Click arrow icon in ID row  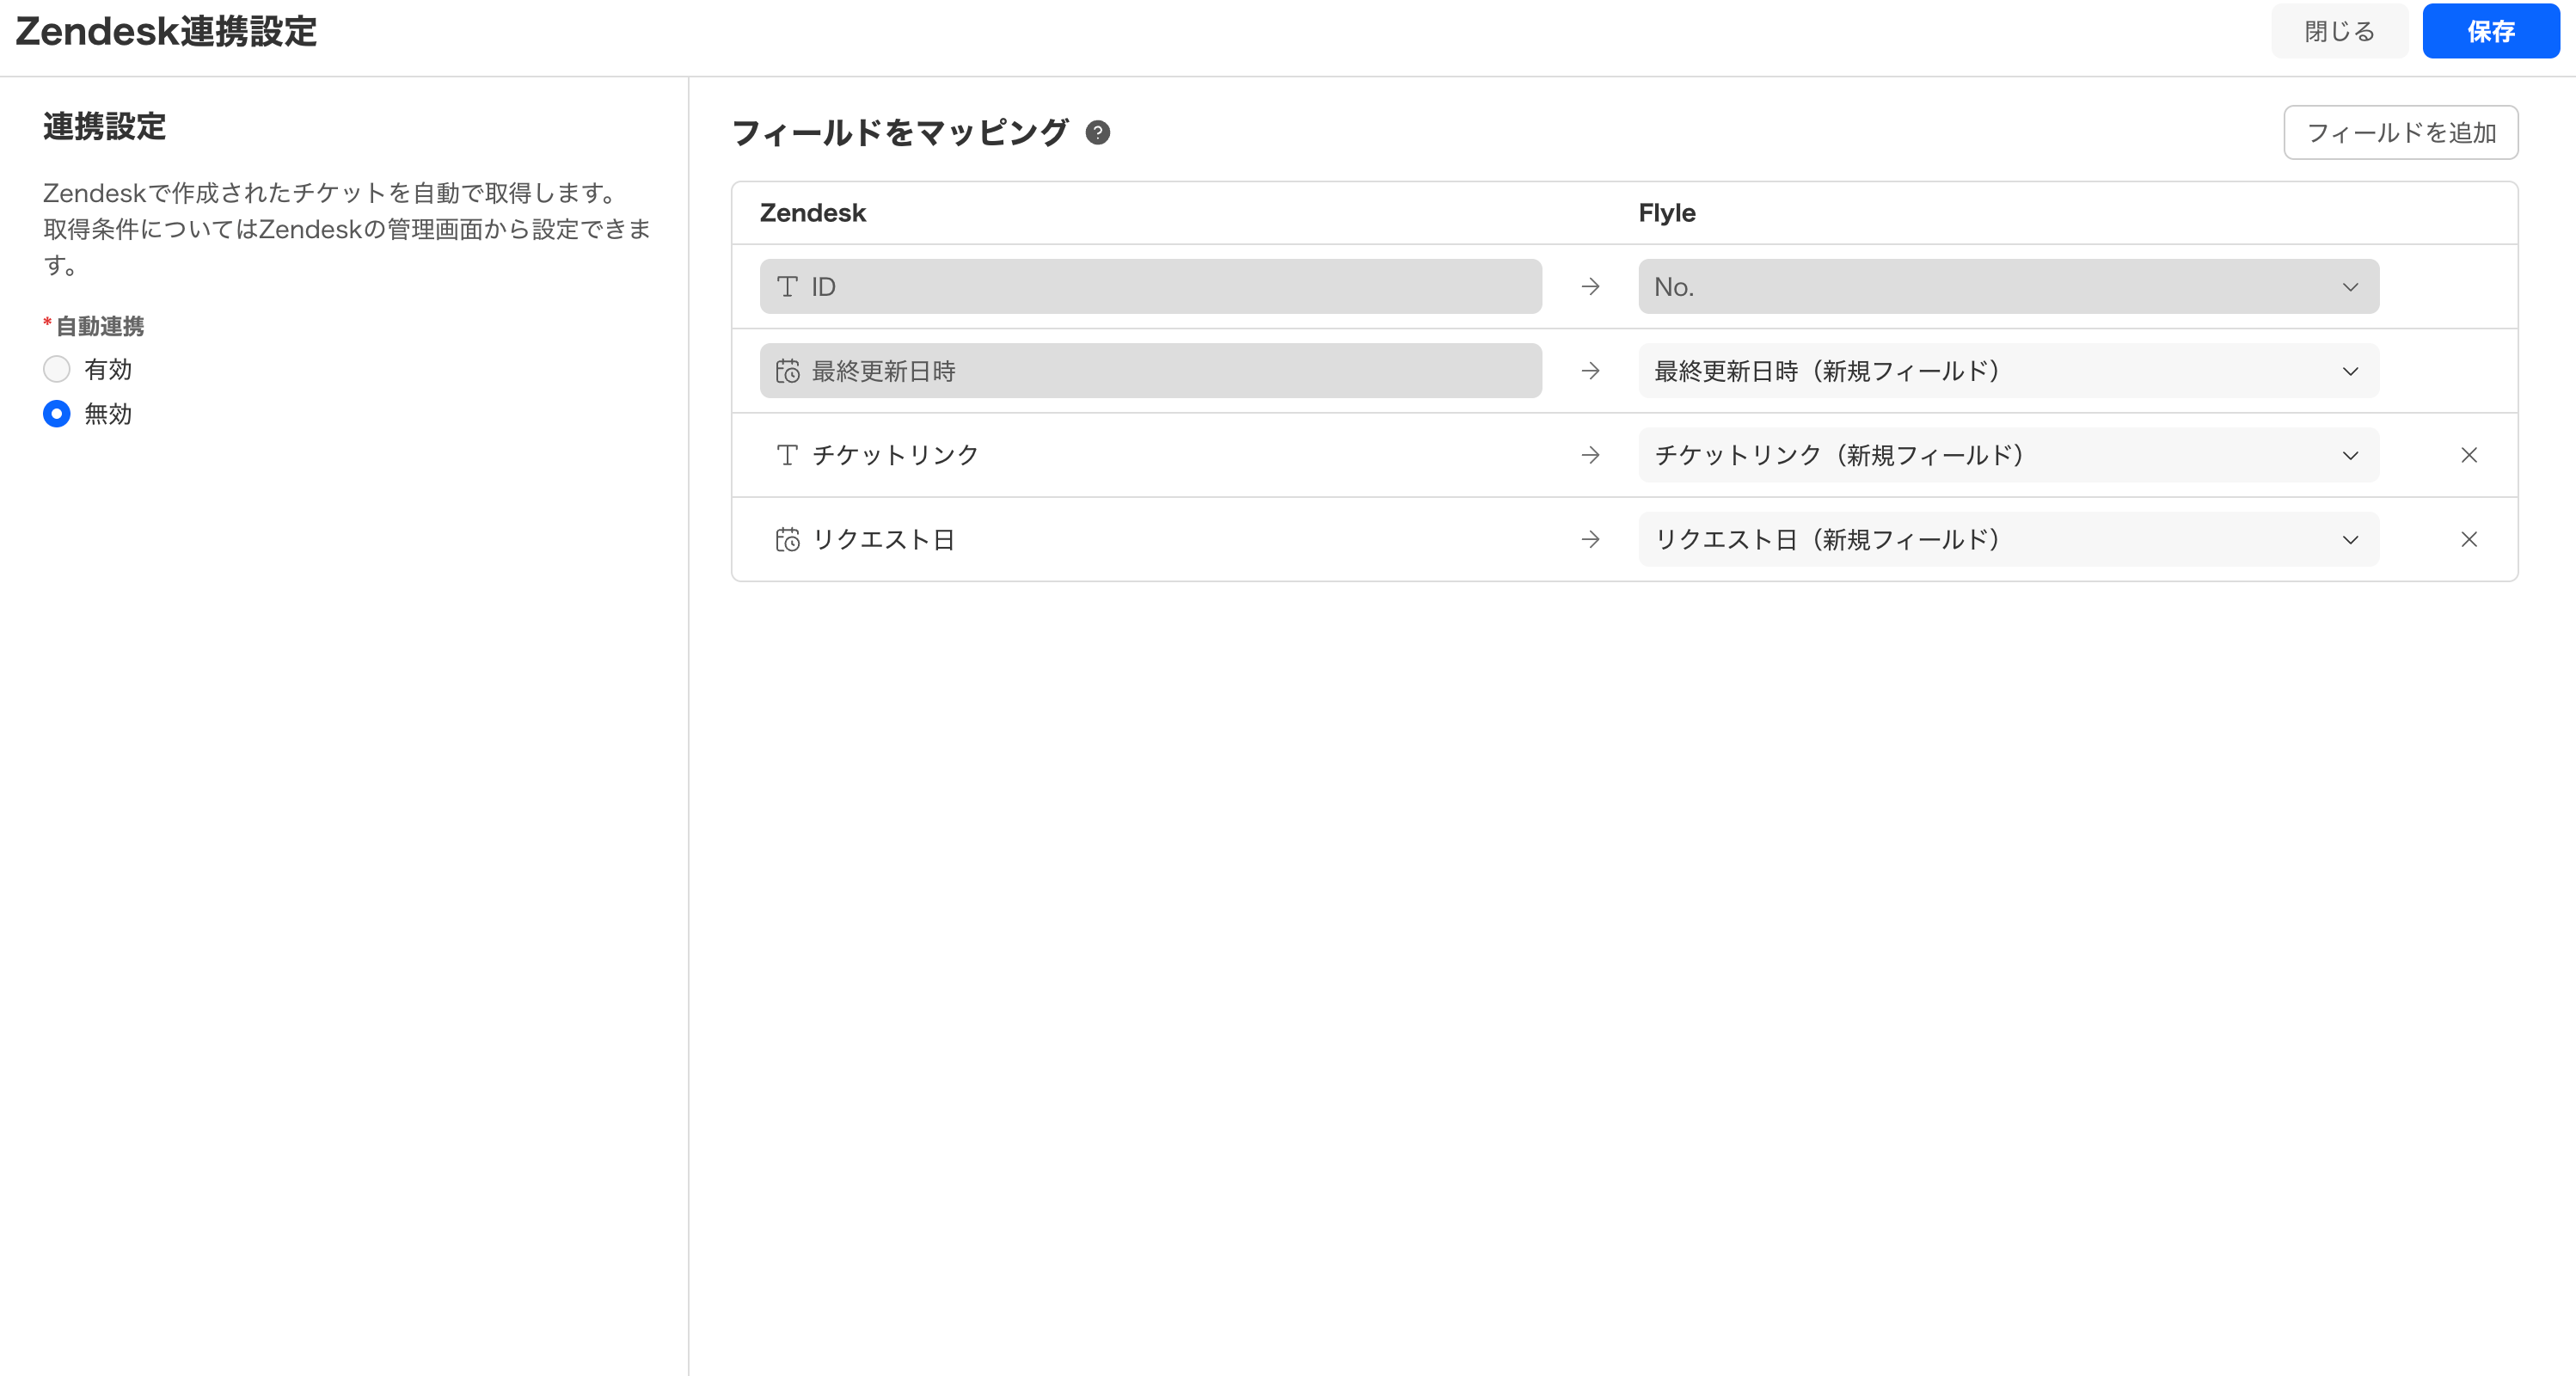coord(1590,287)
